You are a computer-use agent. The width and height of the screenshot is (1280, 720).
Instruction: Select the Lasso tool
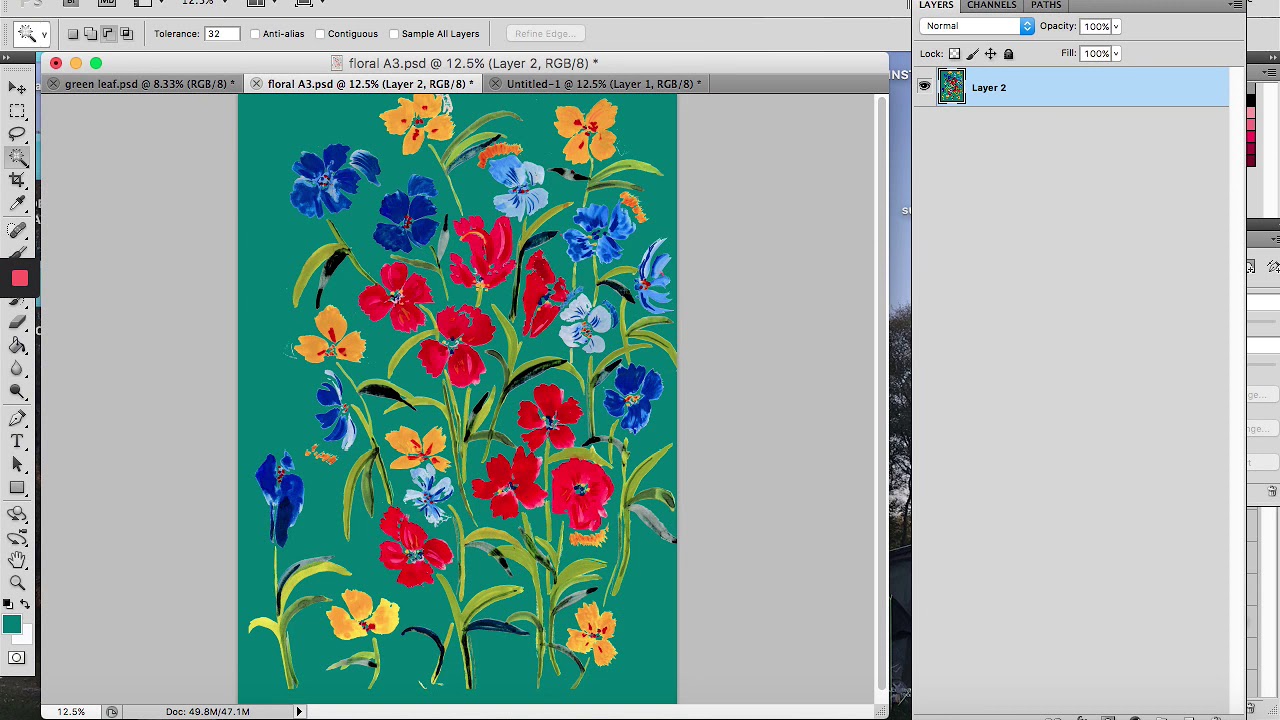17,134
